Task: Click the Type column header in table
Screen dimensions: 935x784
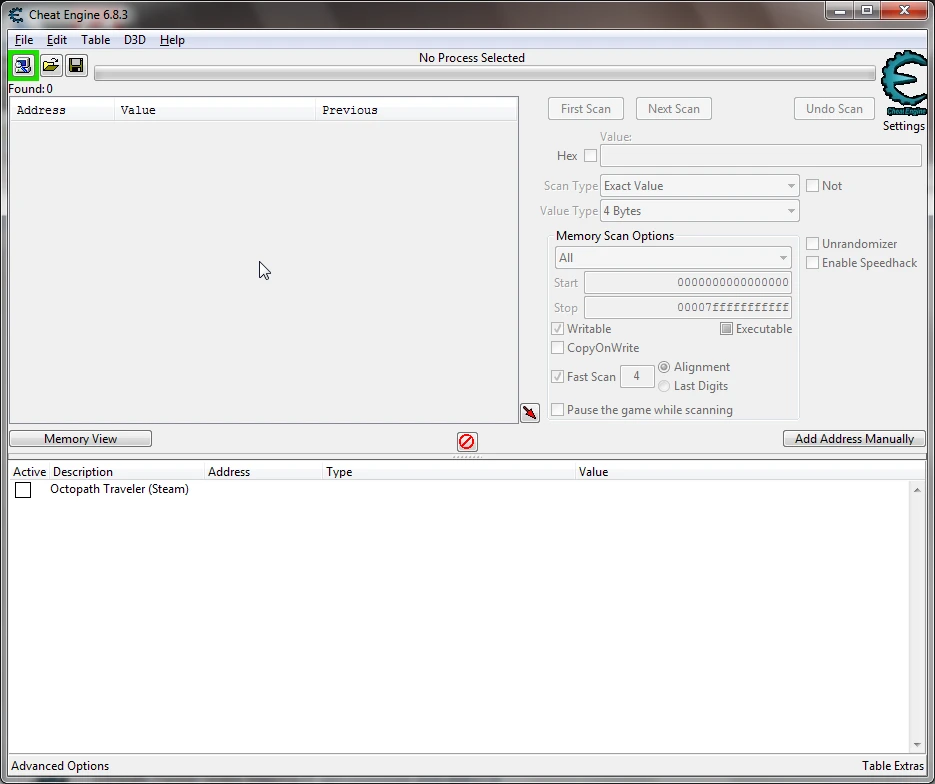Action: 449,472
